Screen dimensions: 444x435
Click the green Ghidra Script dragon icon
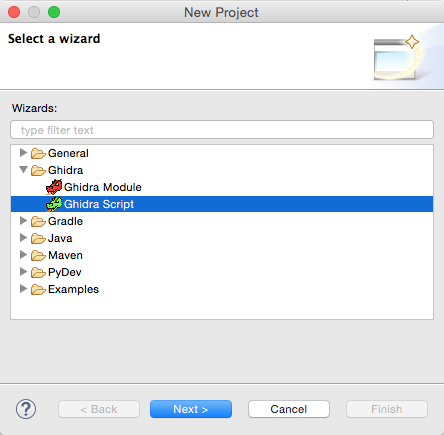click(x=54, y=204)
